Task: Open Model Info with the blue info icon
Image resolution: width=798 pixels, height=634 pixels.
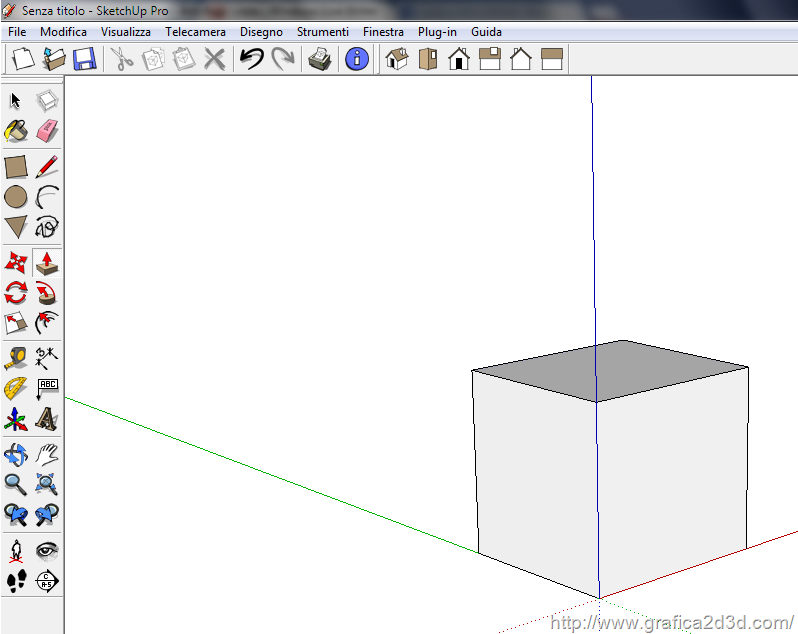Action: click(356, 59)
